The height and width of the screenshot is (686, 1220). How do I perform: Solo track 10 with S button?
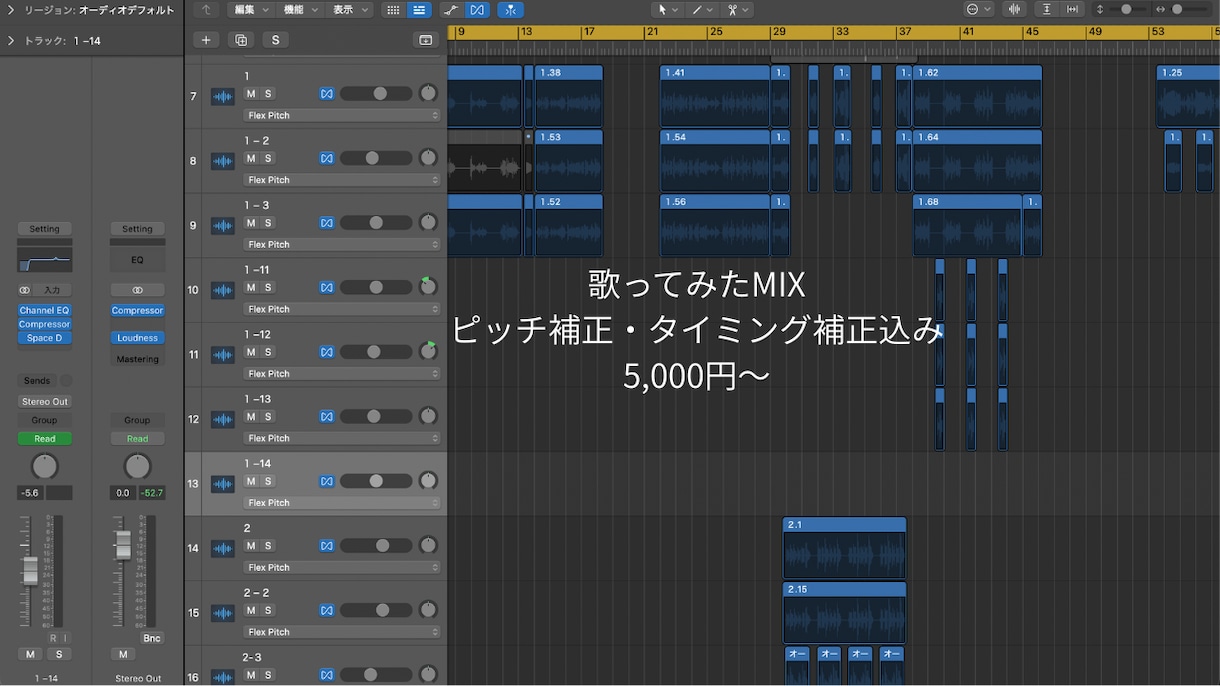[268, 288]
